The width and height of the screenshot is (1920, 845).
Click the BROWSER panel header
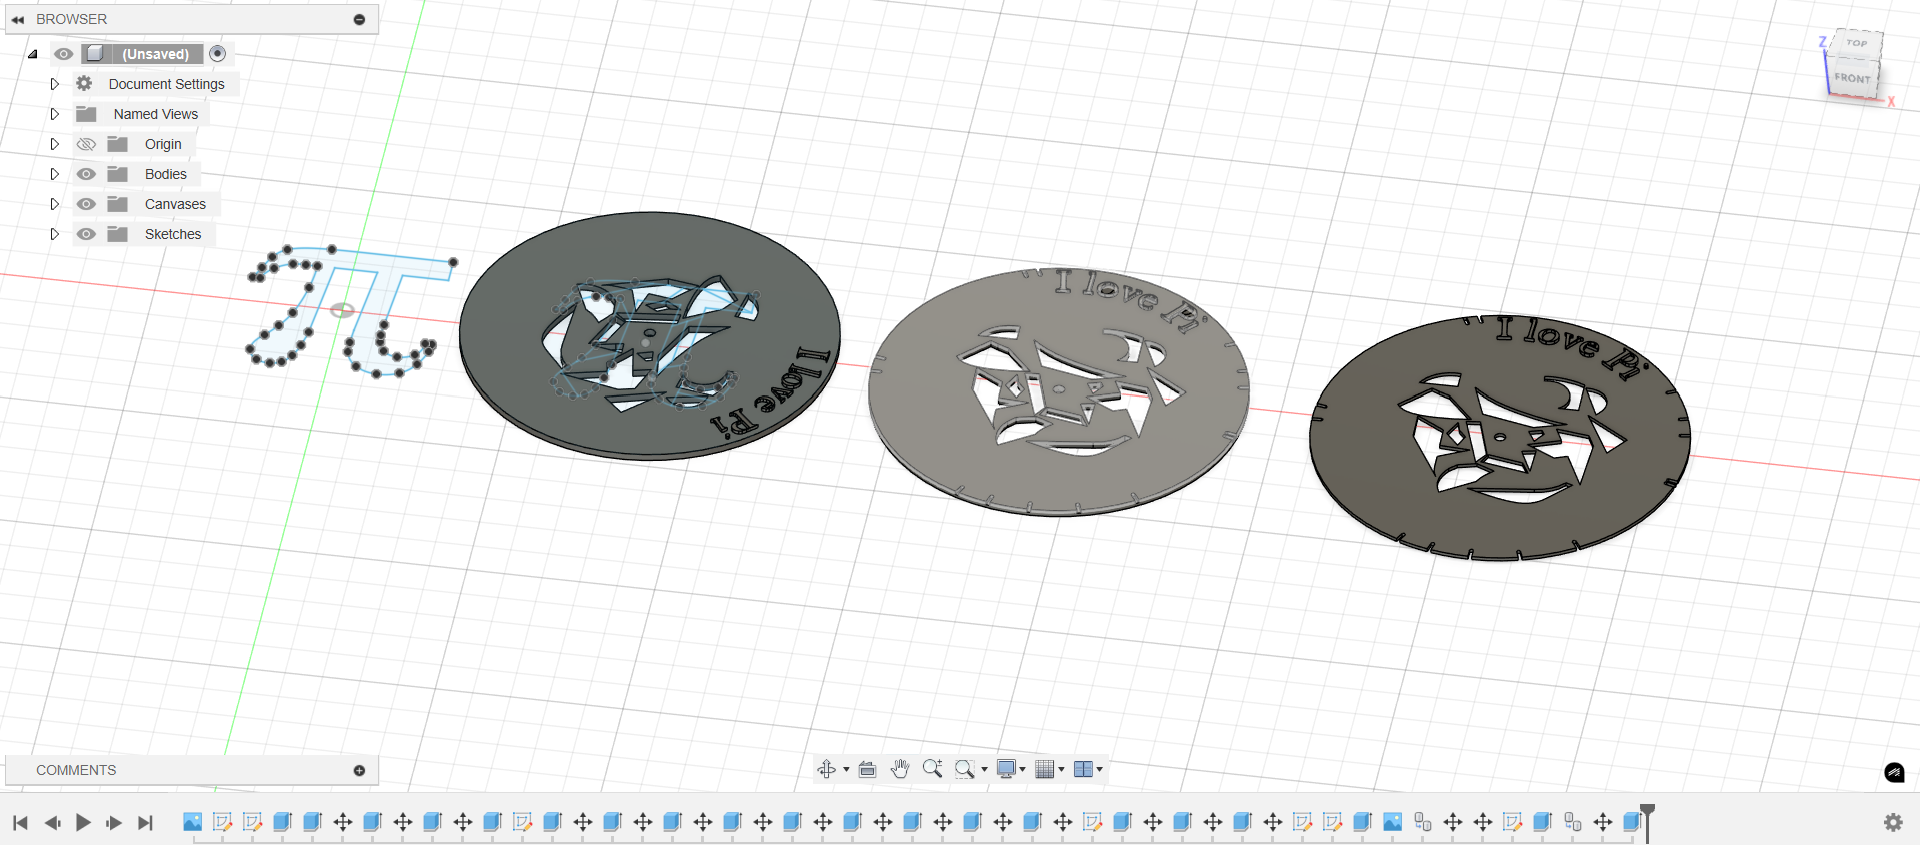[192, 19]
